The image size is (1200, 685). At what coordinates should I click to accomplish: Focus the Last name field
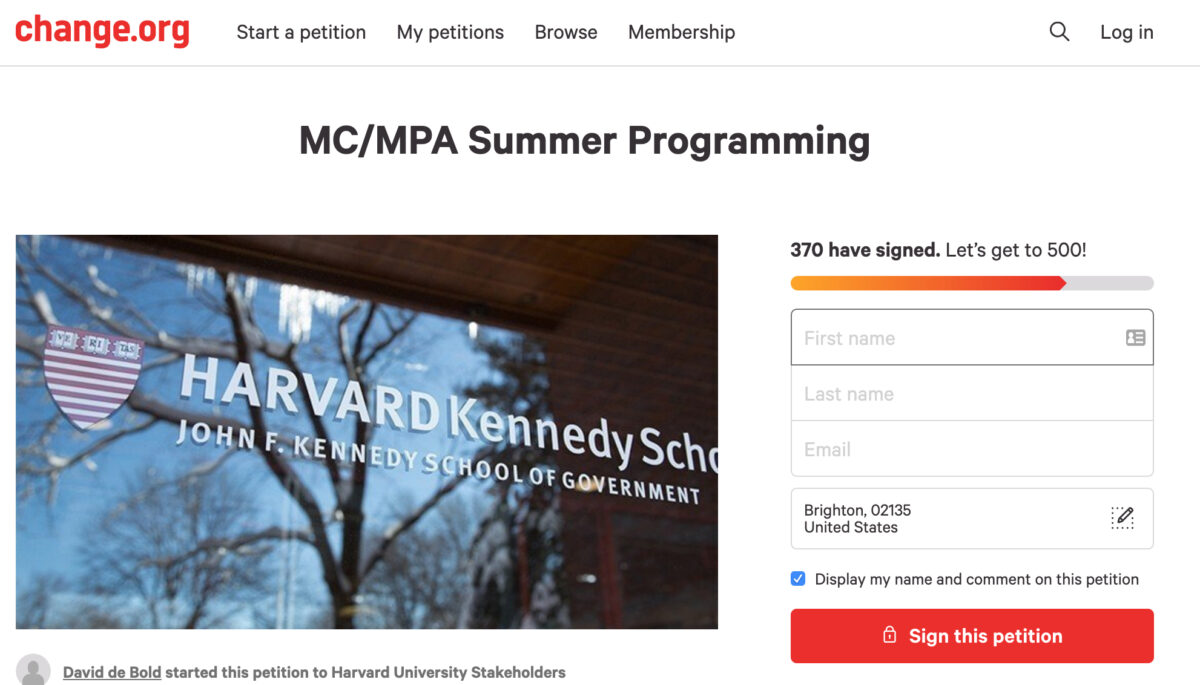[x=970, y=394]
